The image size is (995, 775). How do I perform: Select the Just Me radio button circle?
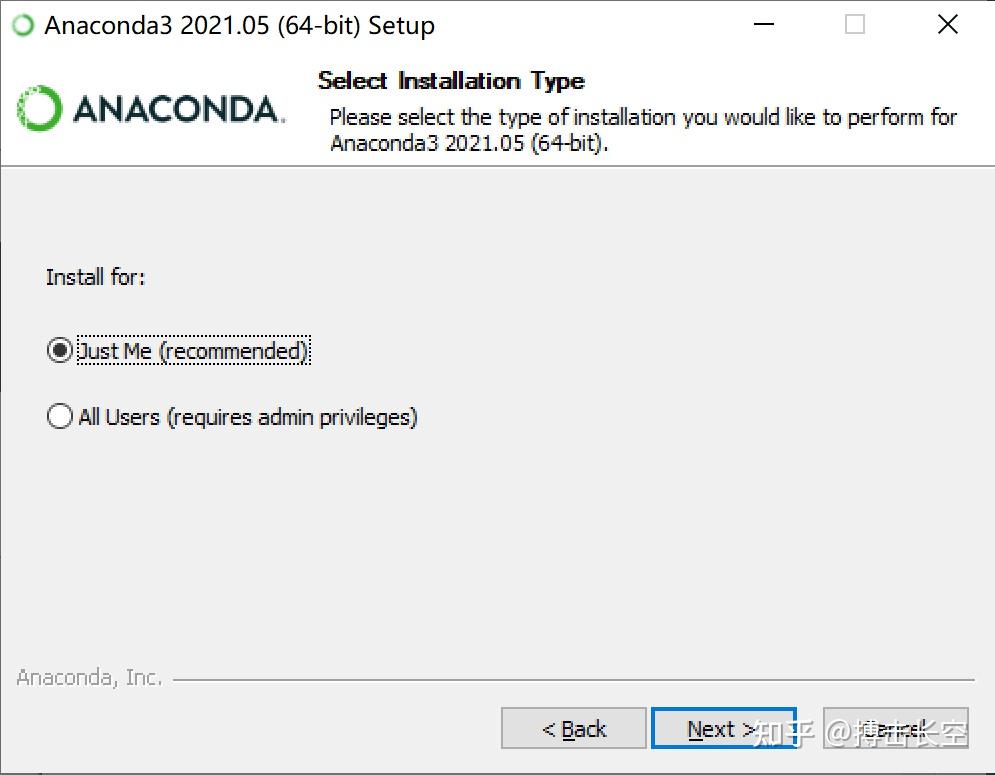60,351
